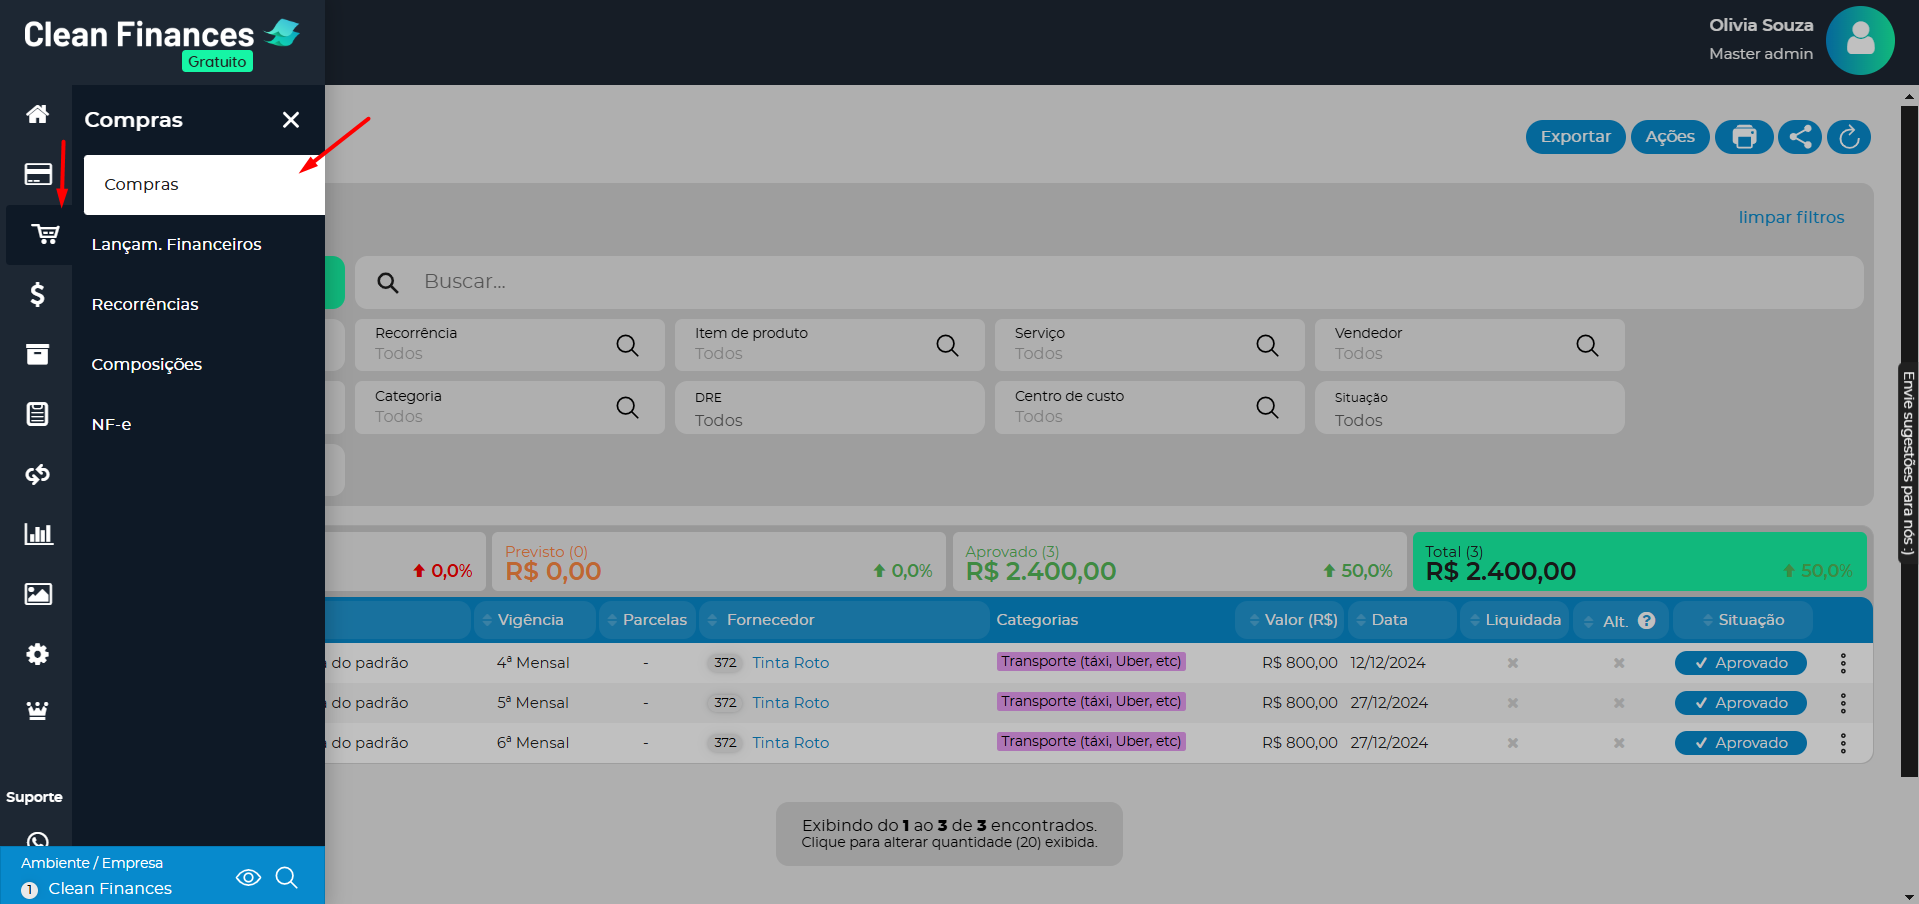The height and width of the screenshot is (904, 1919).
Task: Click the Transporte category tag in first row
Action: (1090, 662)
